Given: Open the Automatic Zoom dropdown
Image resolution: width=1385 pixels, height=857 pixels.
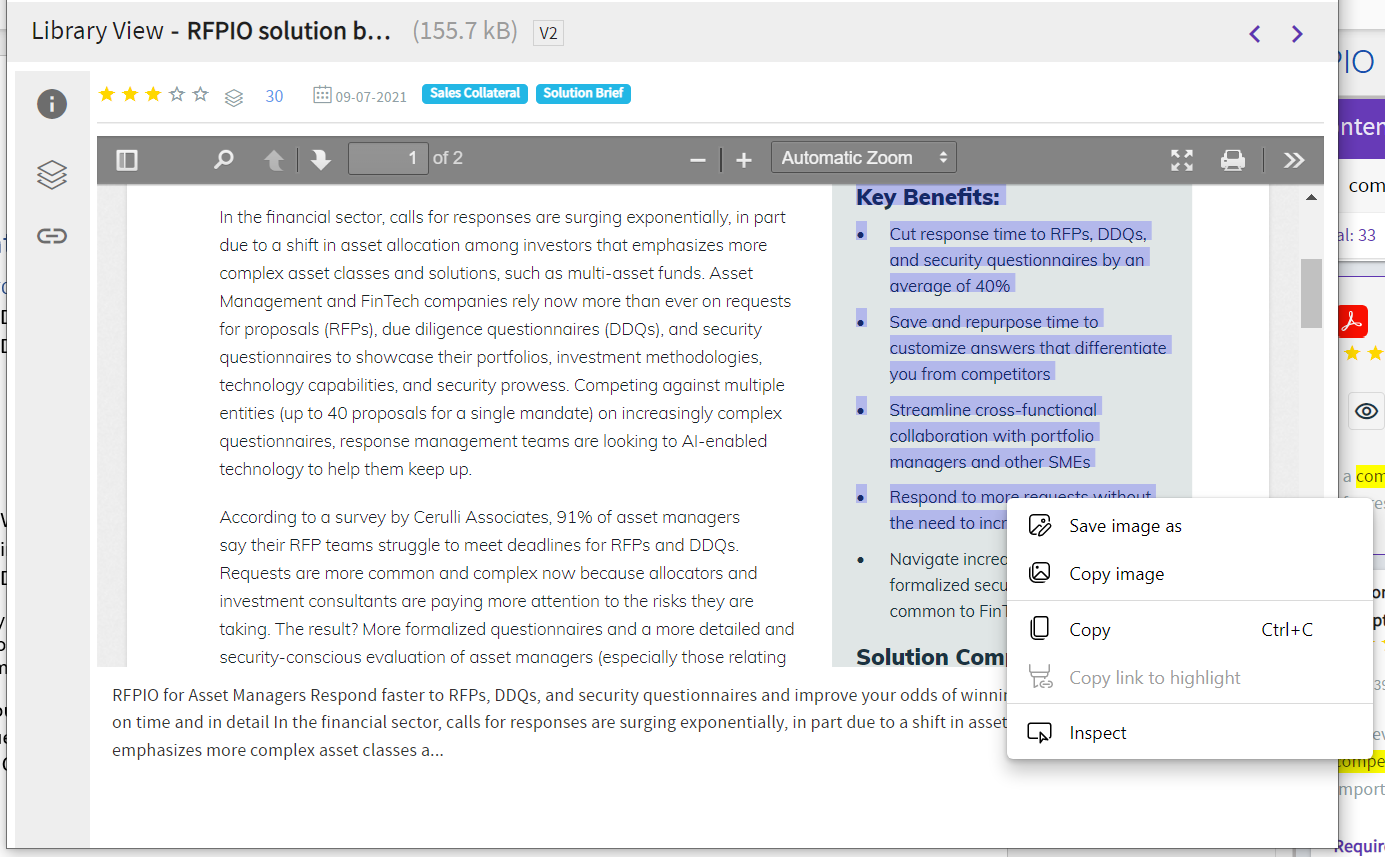Looking at the screenshot, I should [864, 158].
